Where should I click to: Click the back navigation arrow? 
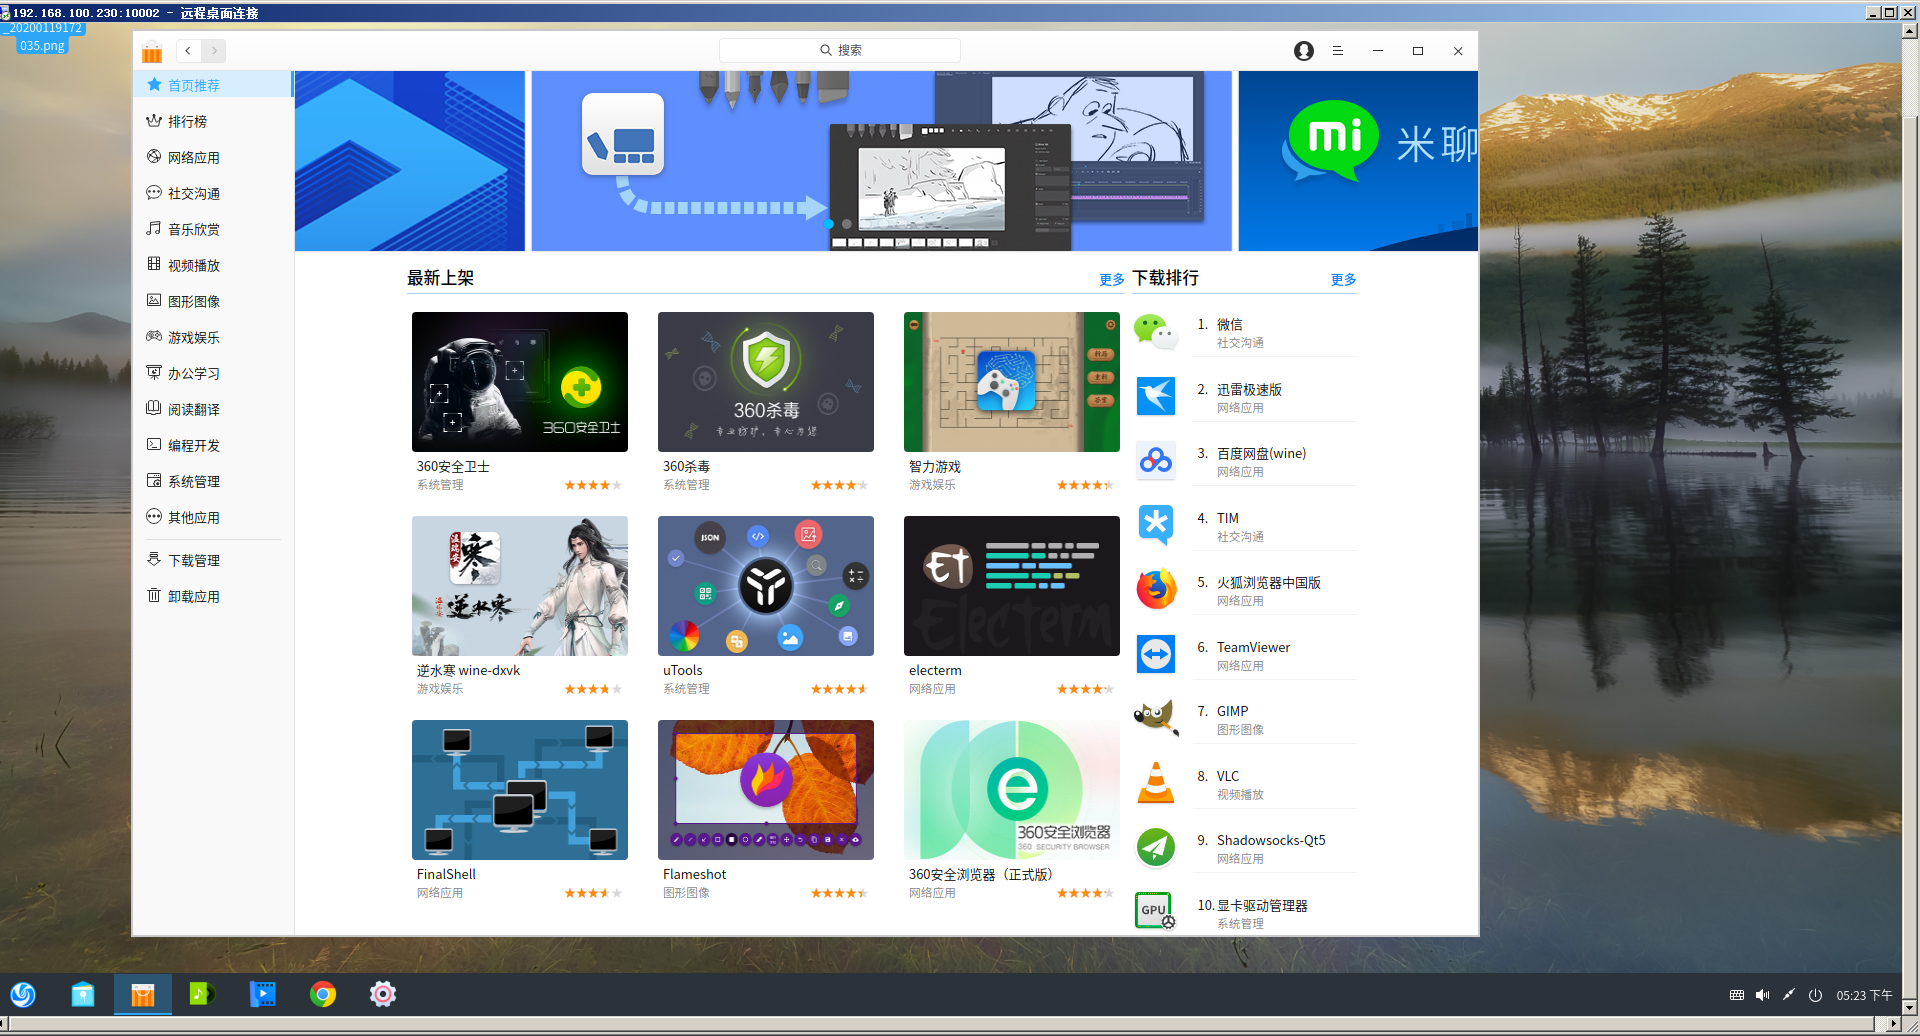188,50
